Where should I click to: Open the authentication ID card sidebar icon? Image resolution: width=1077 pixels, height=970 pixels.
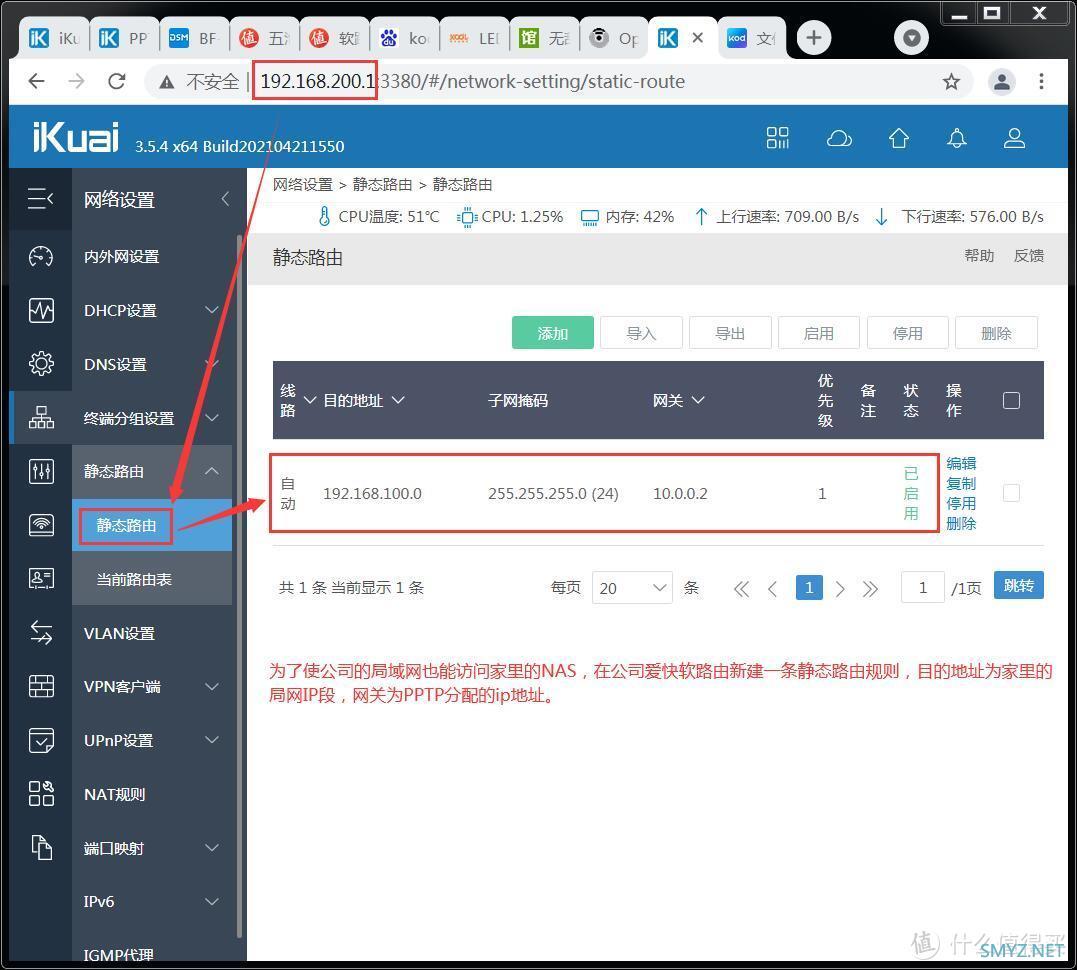pos(41,578)
